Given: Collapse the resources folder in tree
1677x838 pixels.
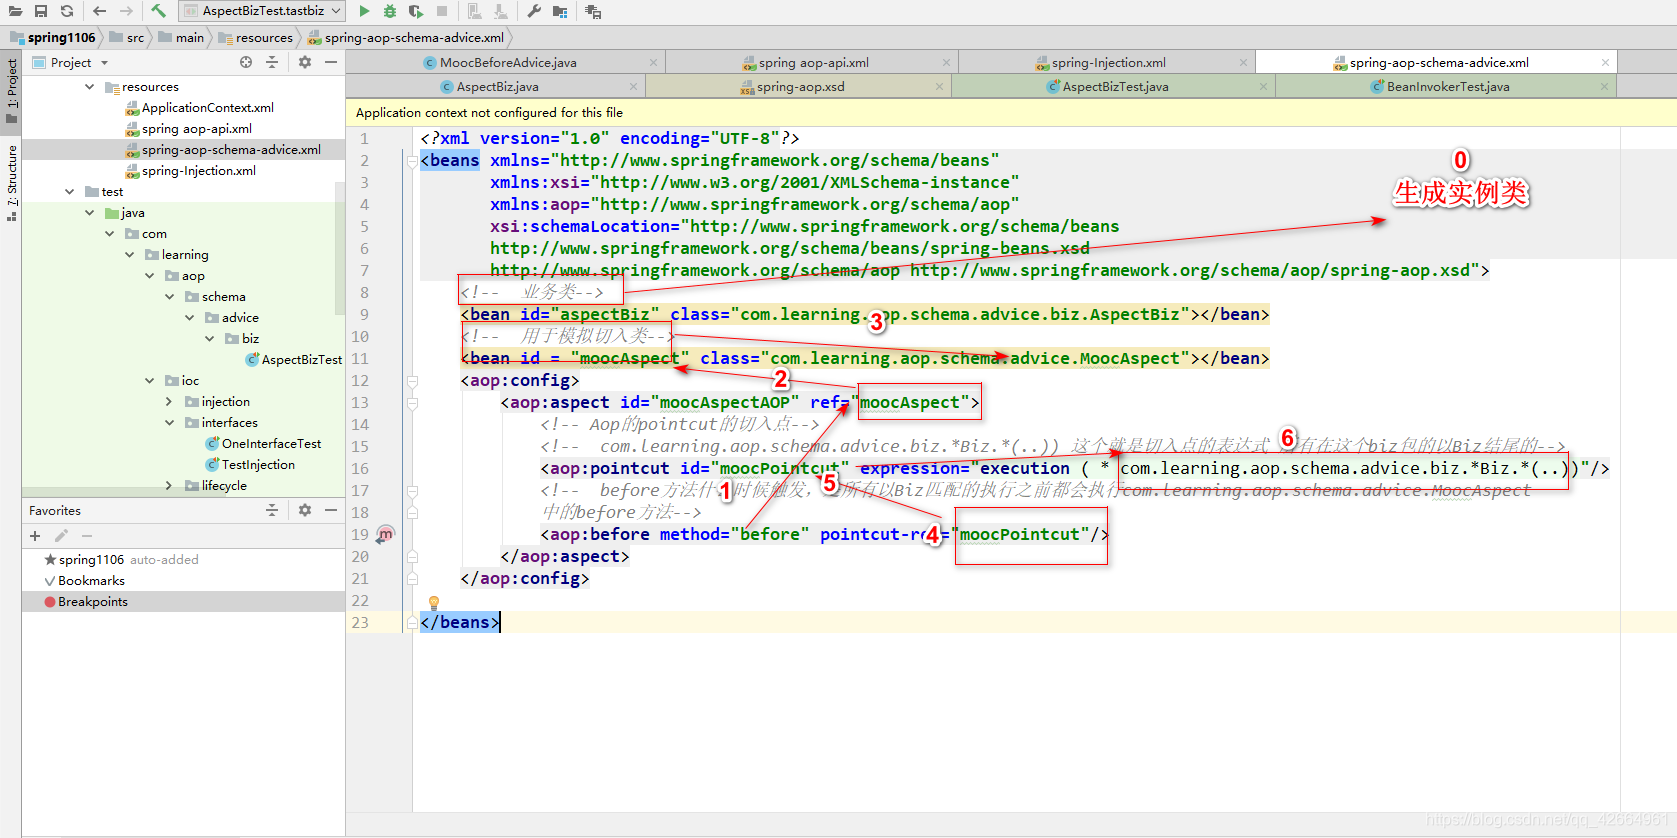Looking at the screenshot, I should 89,87.
